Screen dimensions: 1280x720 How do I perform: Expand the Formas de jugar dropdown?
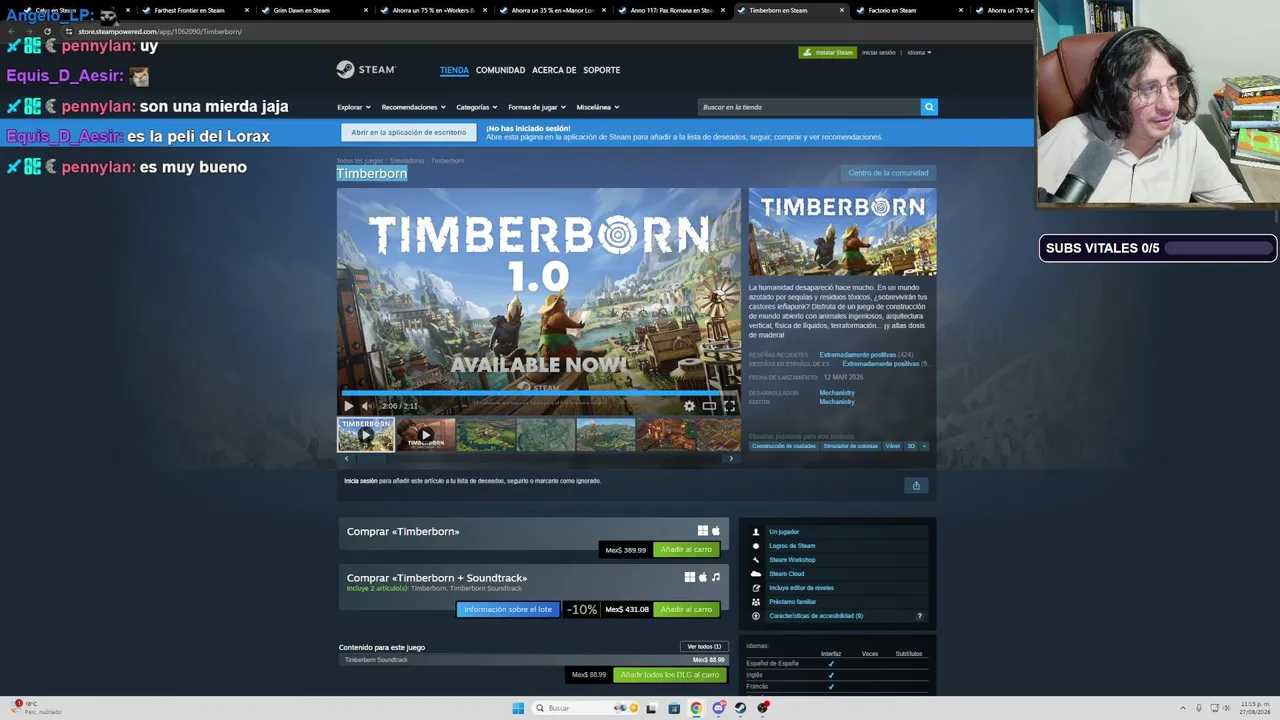537,107
